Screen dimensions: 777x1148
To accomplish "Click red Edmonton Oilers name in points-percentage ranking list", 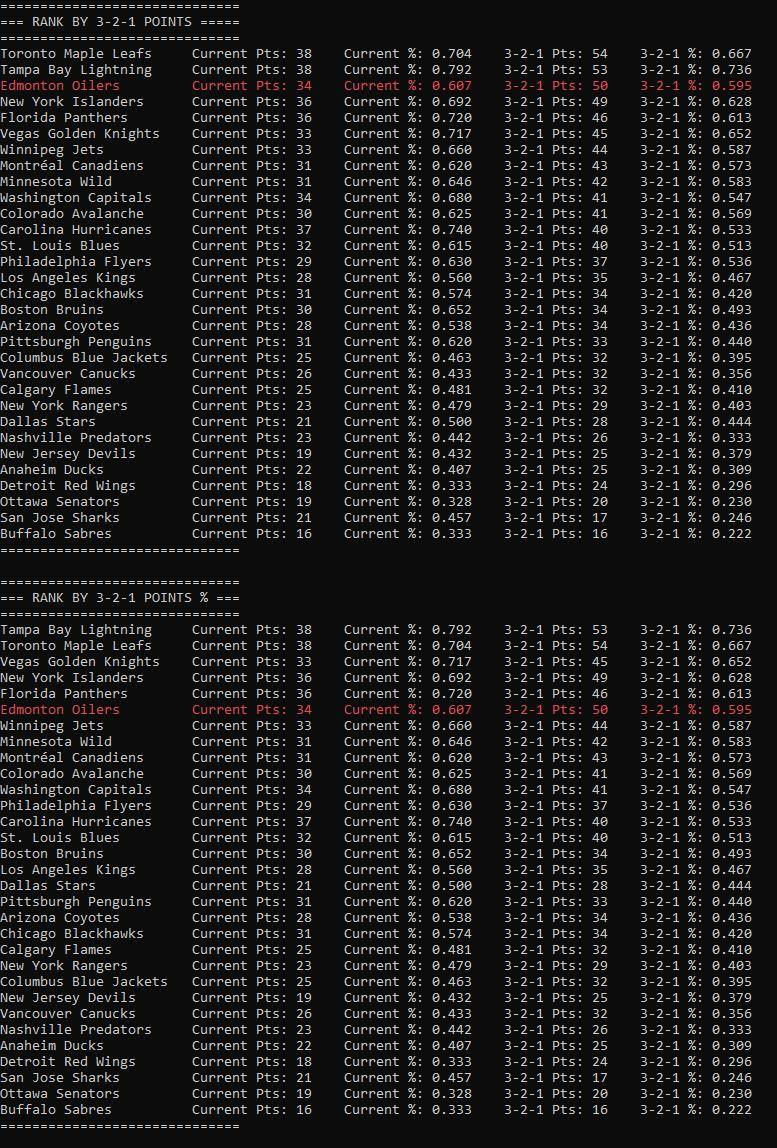I will coord(60,709).
